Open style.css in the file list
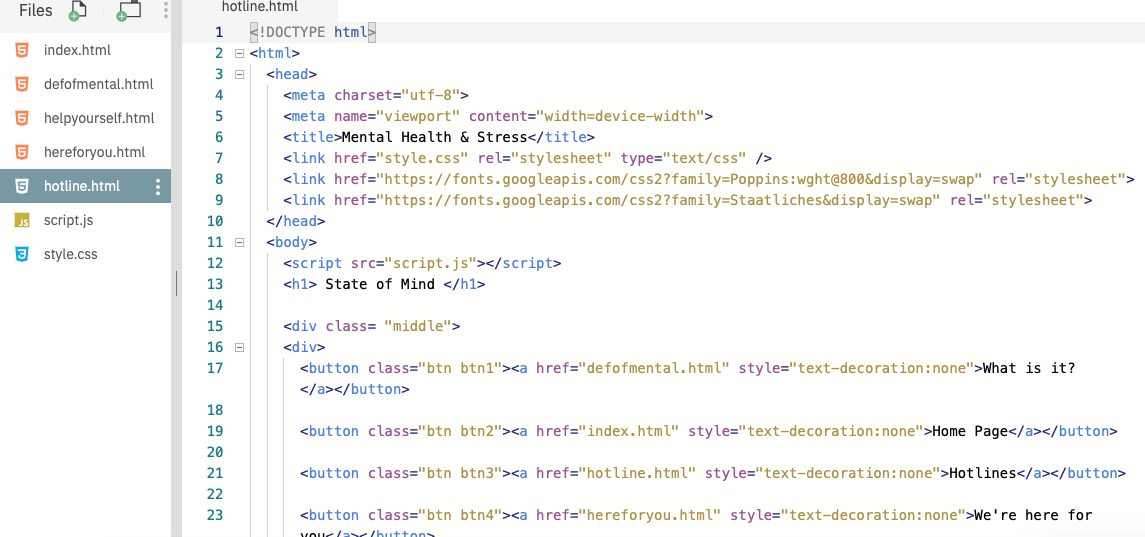 pos(70,254)
